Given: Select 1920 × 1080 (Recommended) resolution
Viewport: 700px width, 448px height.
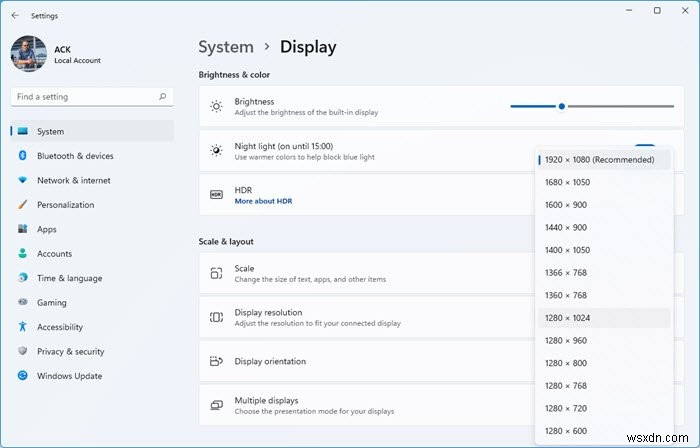Looking at the screenshot, I should pyautogui.click(x=604, y=160).
